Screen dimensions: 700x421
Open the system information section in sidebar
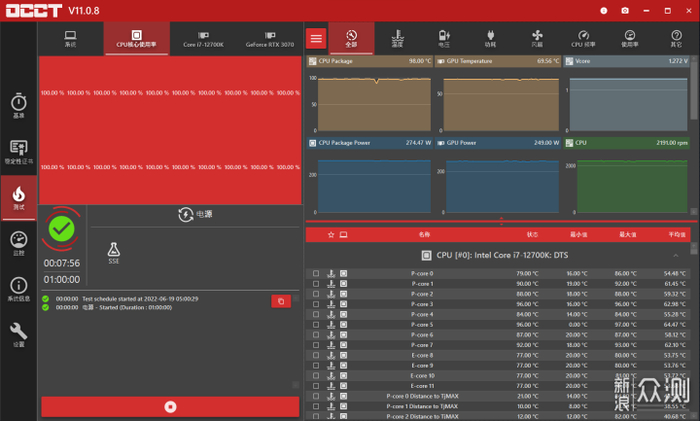pos(18,289)
